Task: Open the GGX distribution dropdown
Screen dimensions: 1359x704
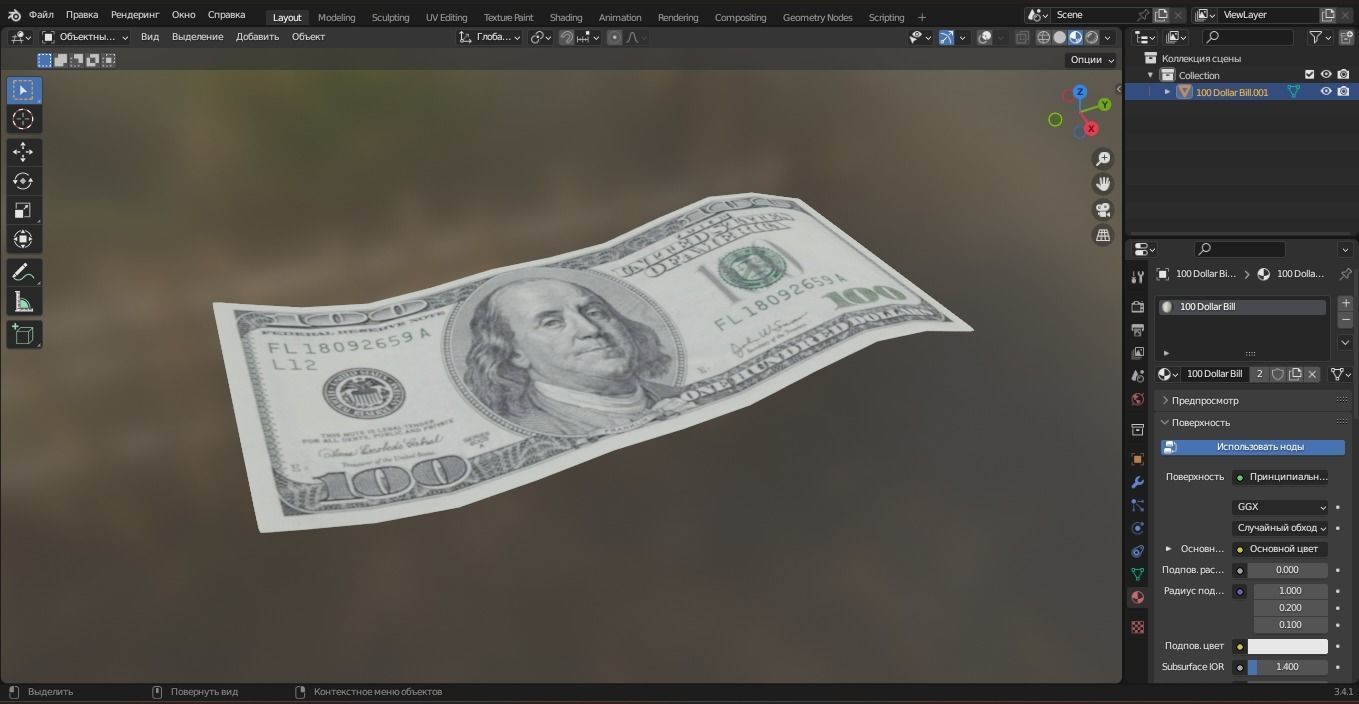Action: tap(1280, 506)
